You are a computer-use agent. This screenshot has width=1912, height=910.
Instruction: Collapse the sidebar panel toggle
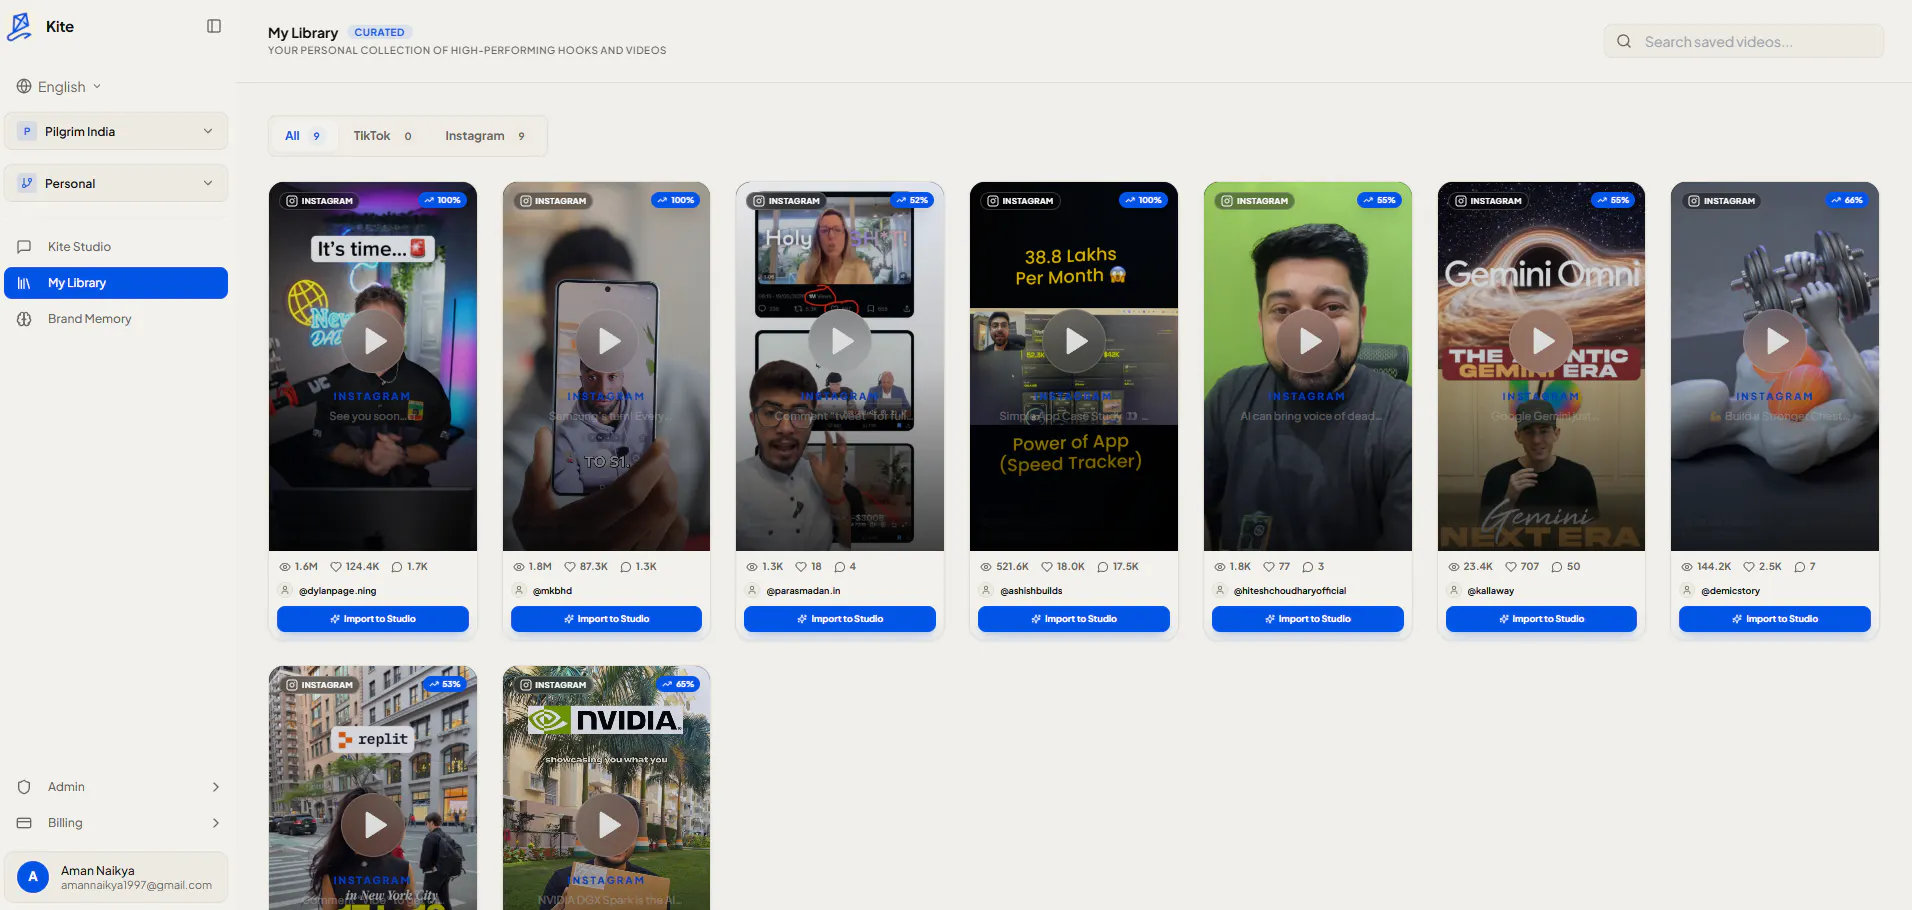(214, 26)
